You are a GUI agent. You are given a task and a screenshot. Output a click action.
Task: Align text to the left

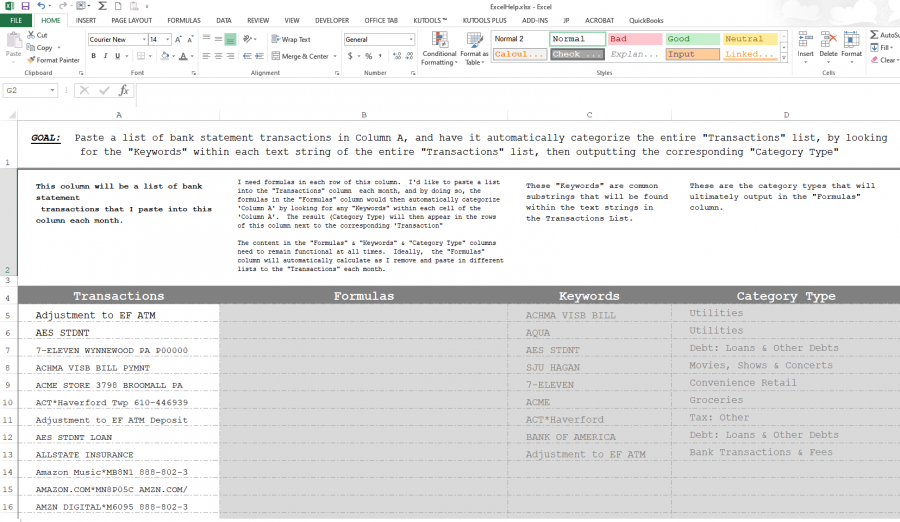click(206, 56)
